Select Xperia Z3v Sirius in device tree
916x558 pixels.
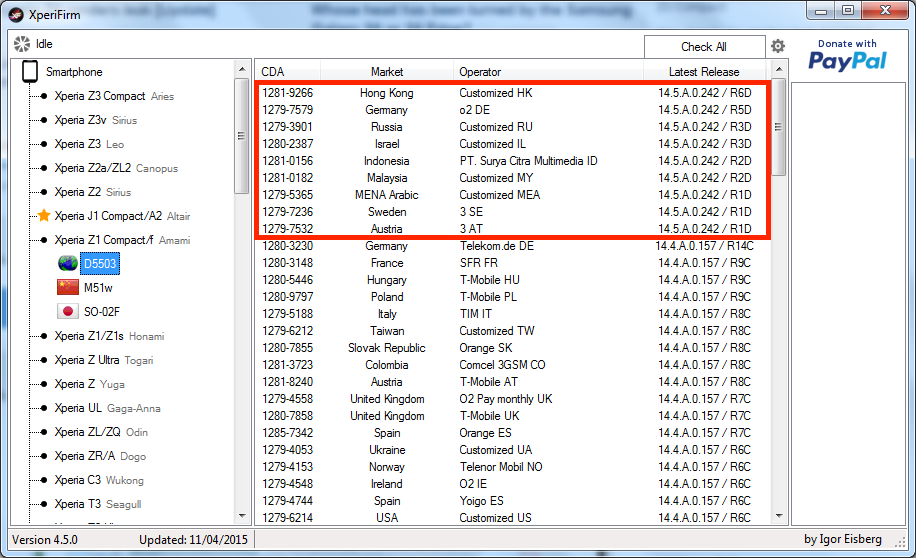point(96,120)
